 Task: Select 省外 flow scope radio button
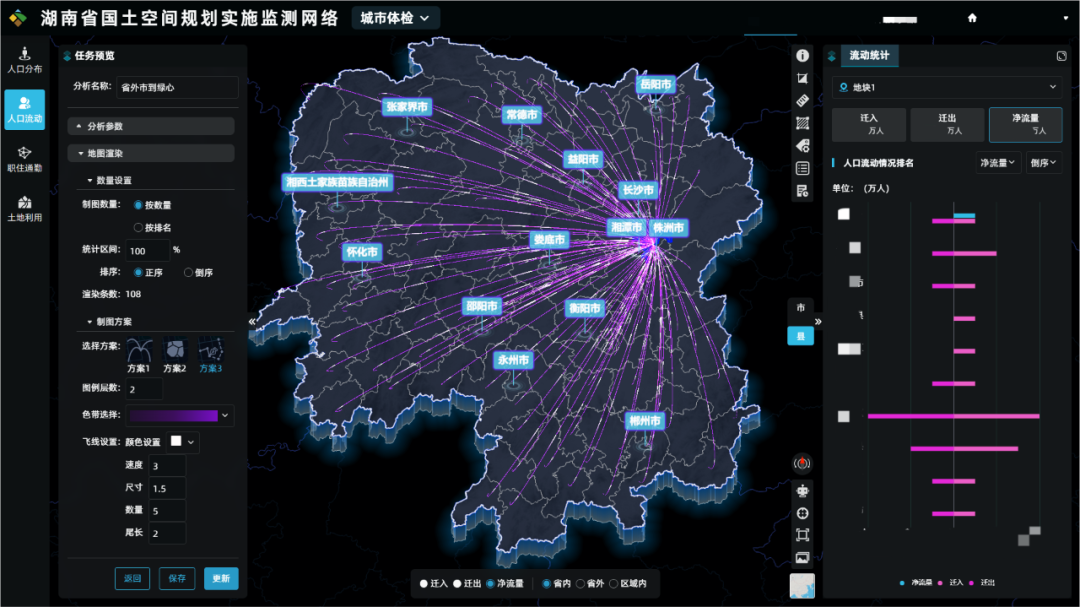point(581,583)
